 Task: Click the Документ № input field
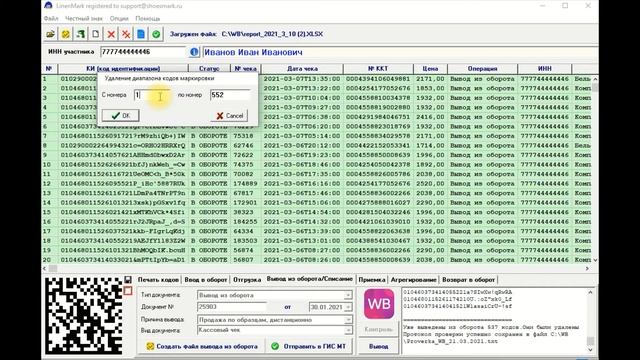pyautogui.click(x=231, y=307)
